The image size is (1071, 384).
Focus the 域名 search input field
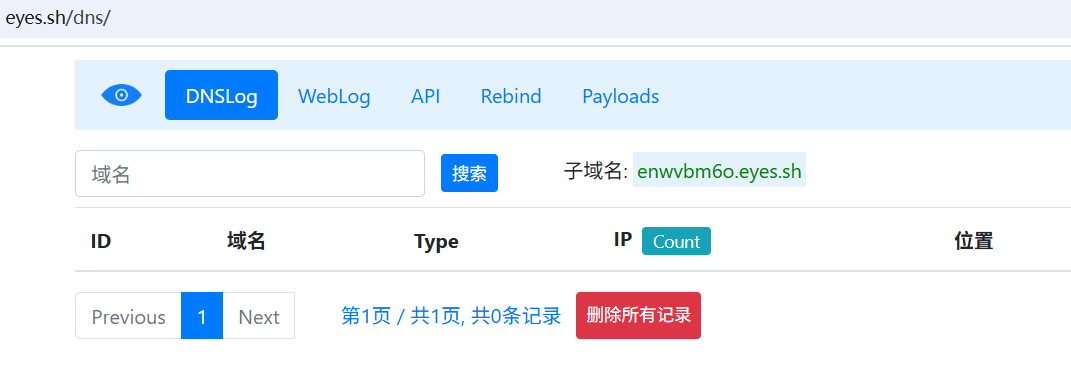(x=250, y=174)
